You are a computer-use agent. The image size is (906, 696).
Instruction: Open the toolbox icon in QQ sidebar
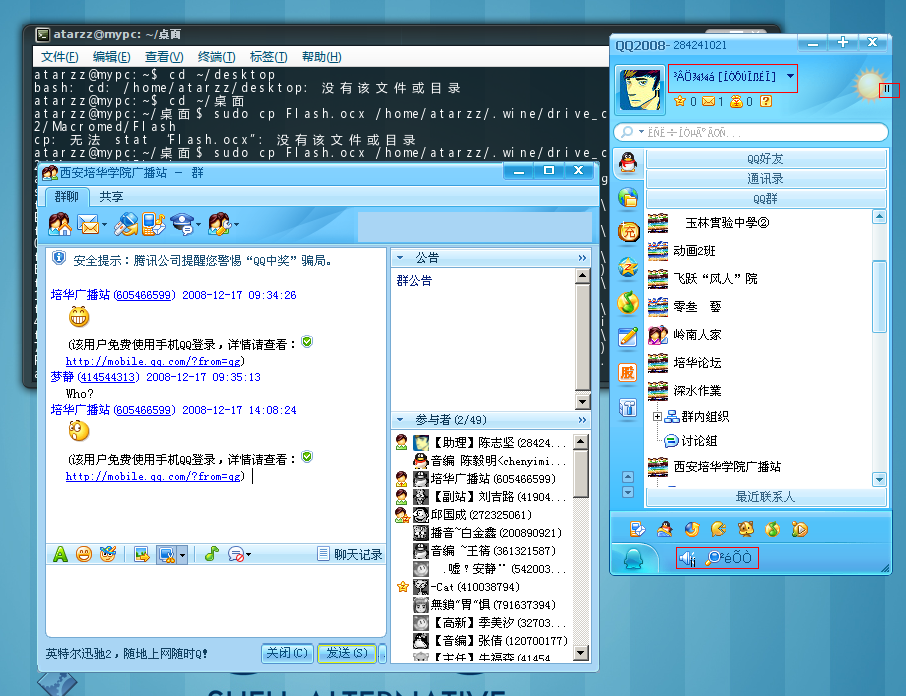pos(628,408)
